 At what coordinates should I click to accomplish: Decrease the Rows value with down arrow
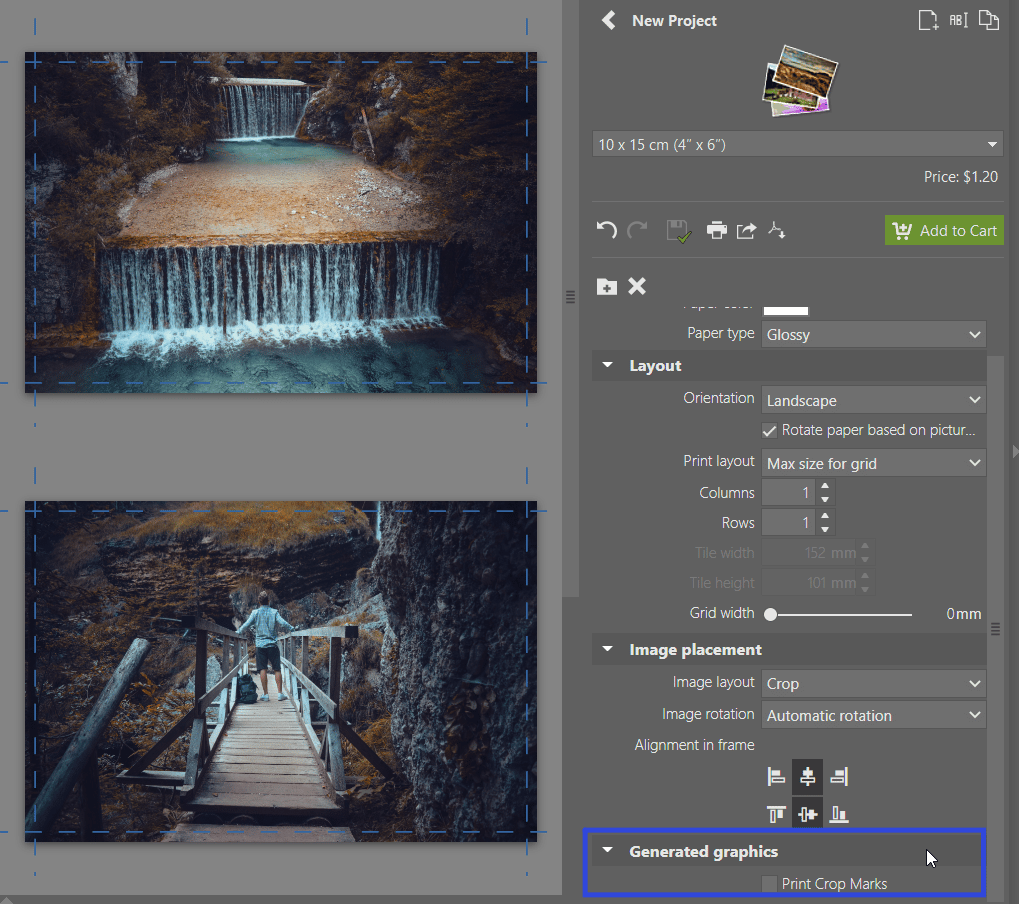coord(825,529)
